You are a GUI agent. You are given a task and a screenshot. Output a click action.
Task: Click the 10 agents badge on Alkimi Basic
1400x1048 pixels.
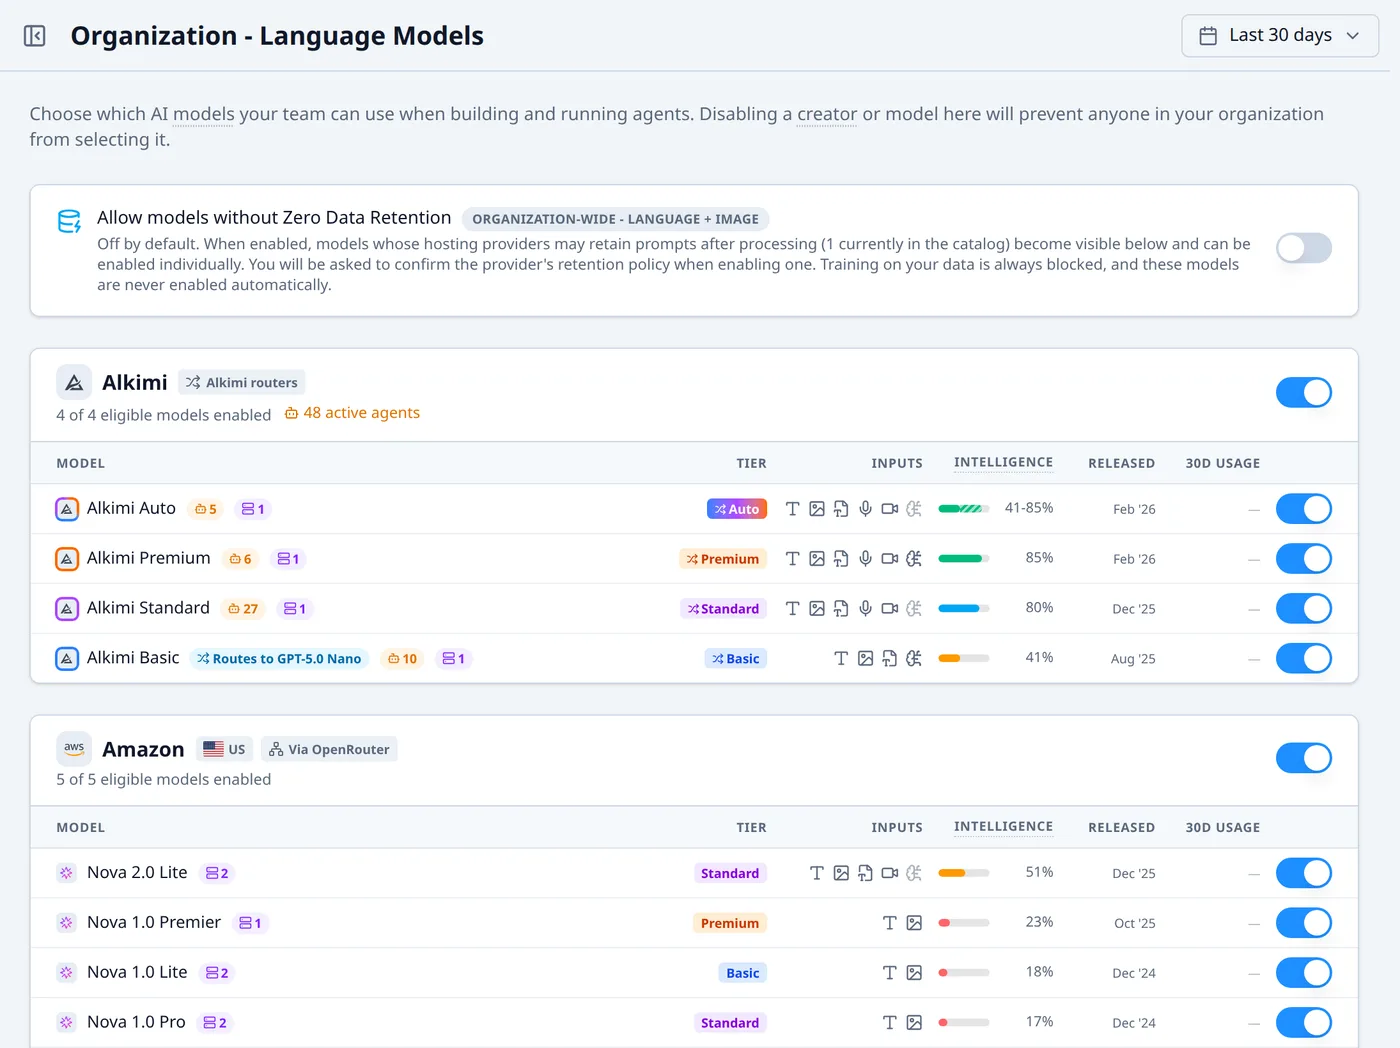[x=402, y=659]
